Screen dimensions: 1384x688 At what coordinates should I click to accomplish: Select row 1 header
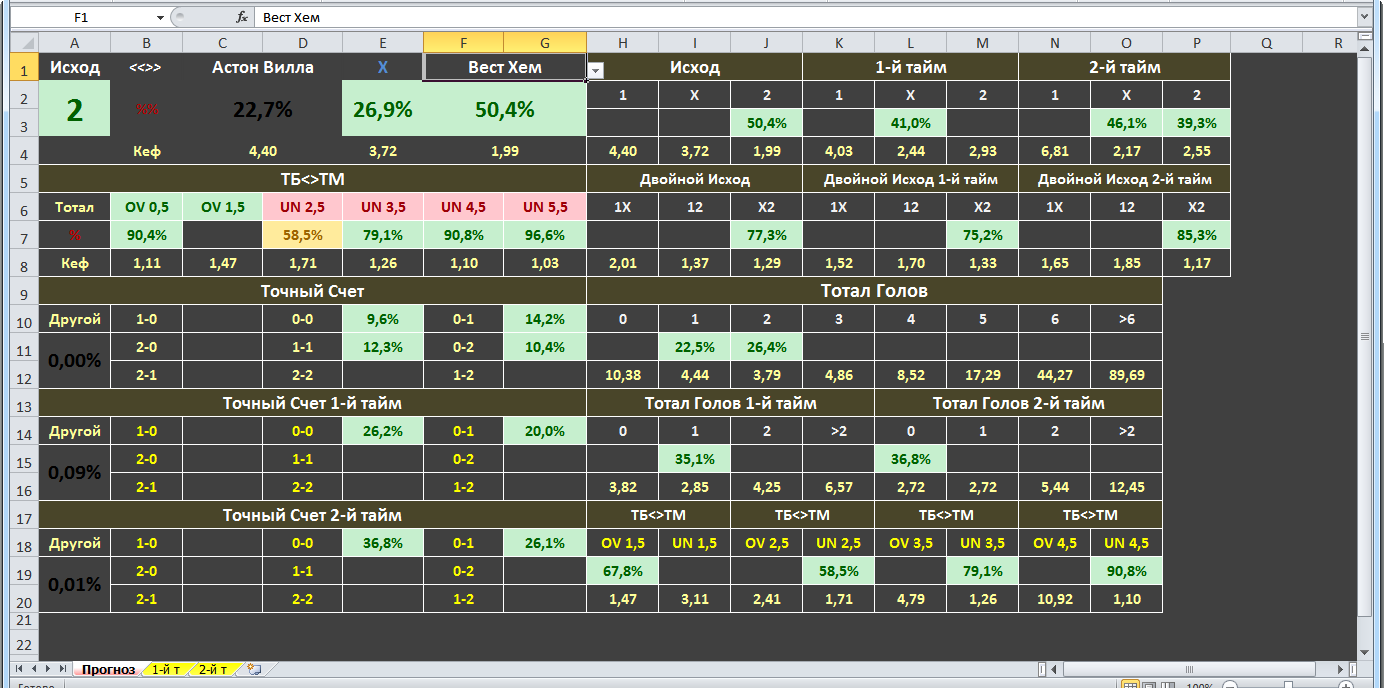pos(24,68)
